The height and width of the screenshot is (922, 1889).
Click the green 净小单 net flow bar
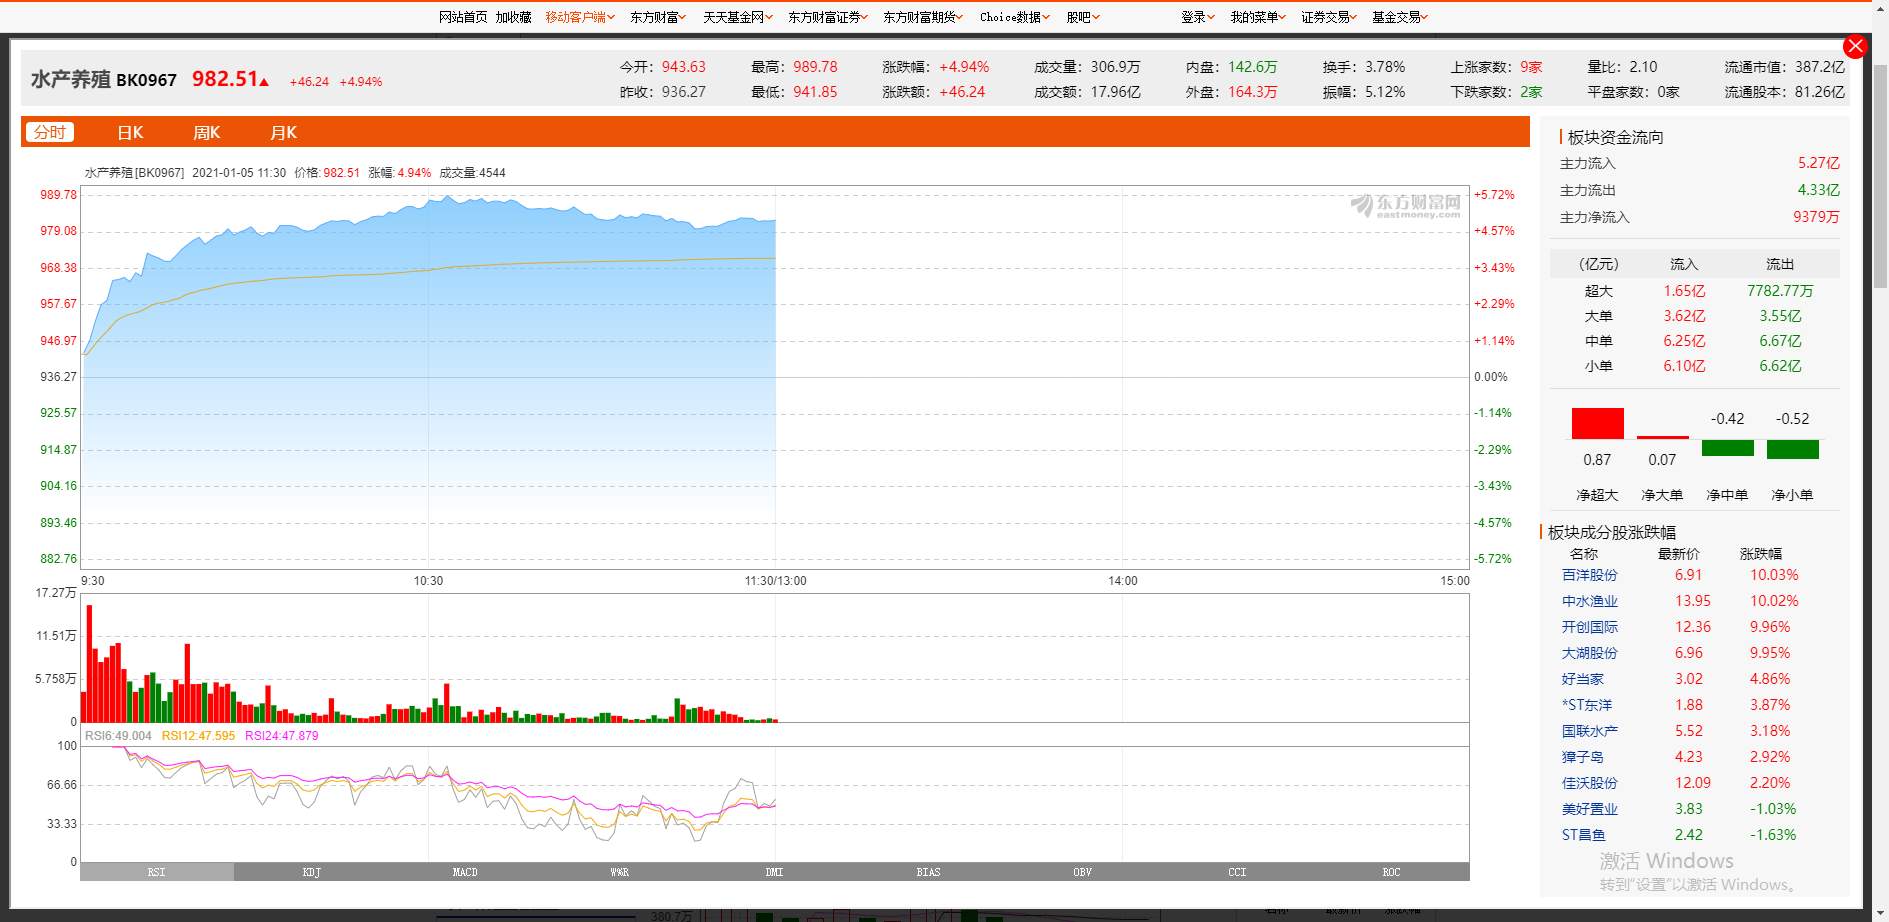[1792, 449]
